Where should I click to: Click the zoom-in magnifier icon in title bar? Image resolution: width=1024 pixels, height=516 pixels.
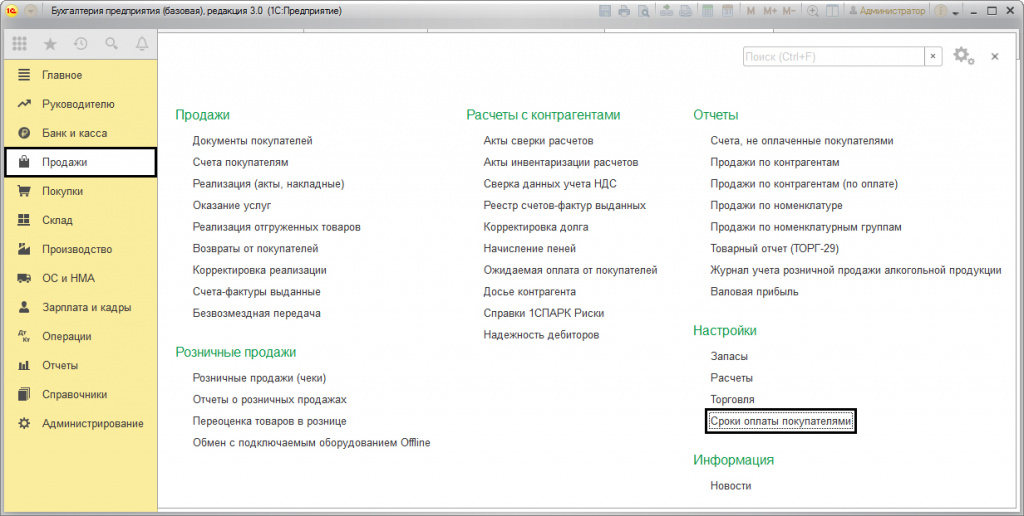812,11
